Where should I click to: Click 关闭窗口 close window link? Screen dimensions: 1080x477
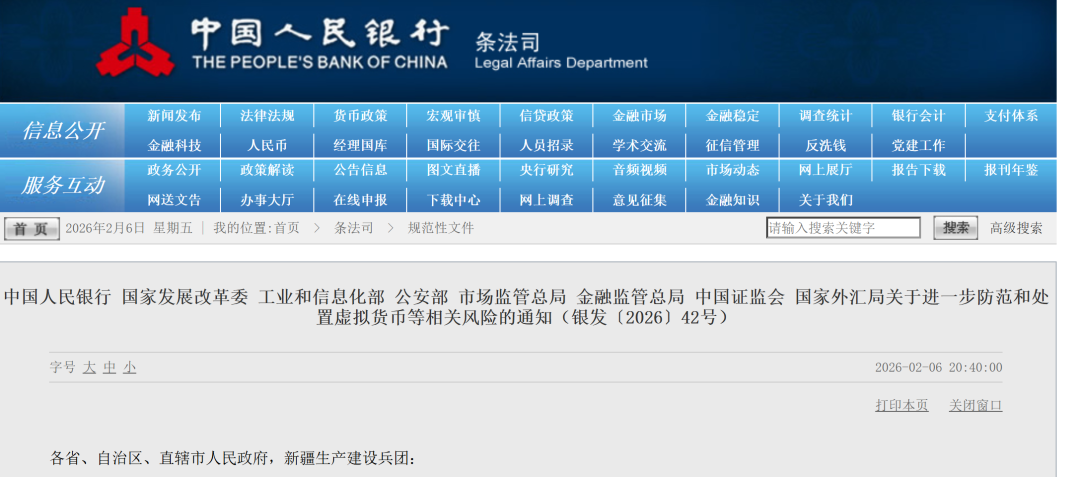point(975,405)
